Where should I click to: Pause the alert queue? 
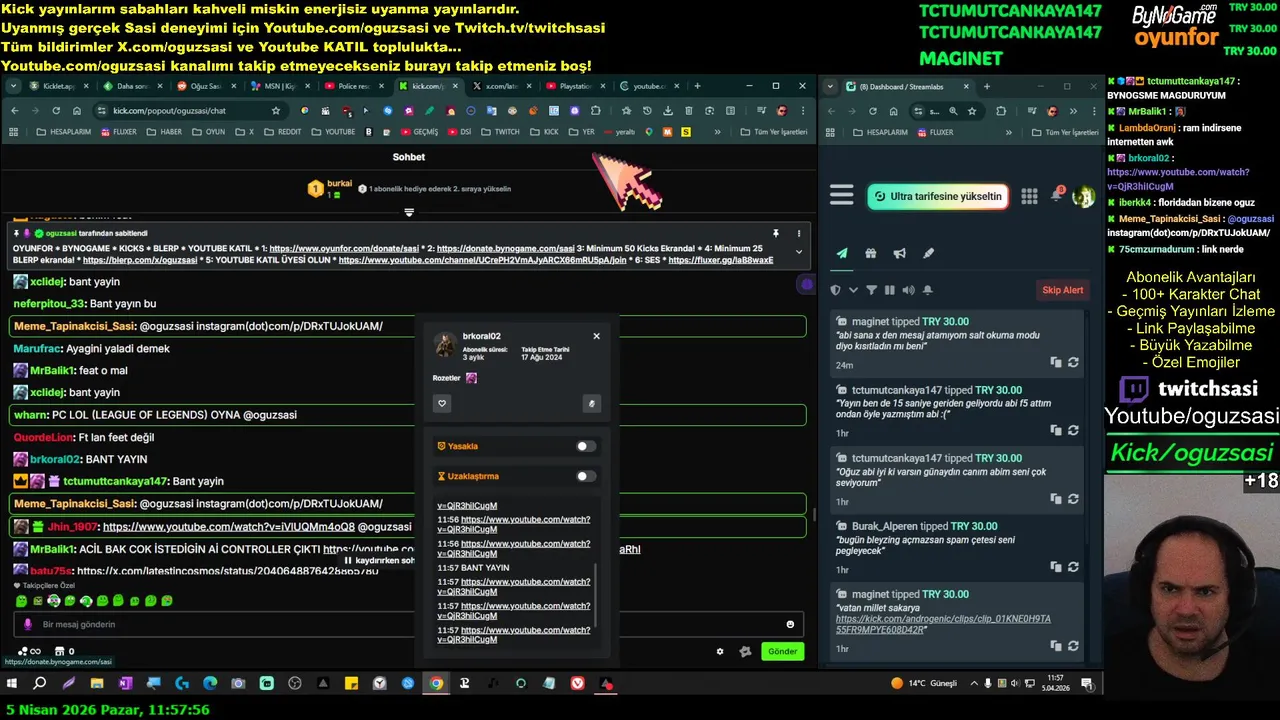point(890,290)
